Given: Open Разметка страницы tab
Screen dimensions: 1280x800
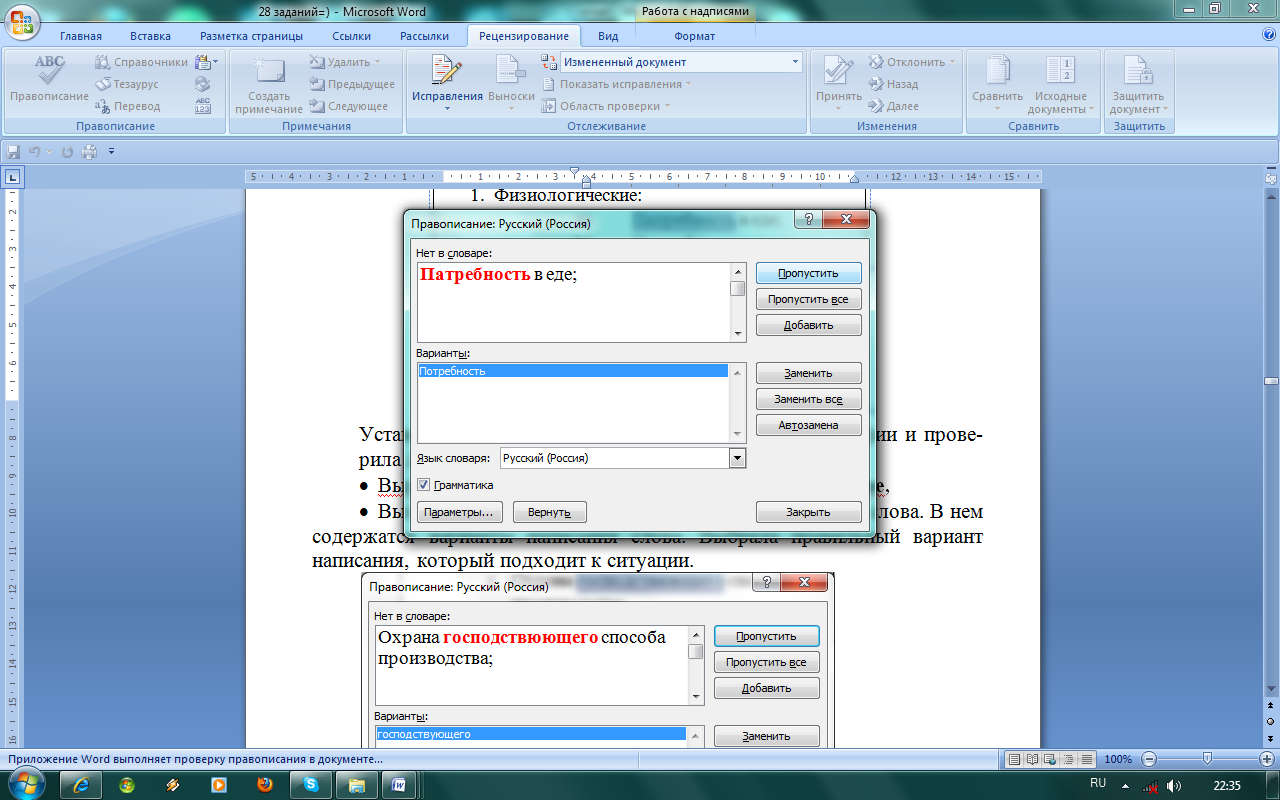Looking at the screenshot, I should click(x=251, y=36).
